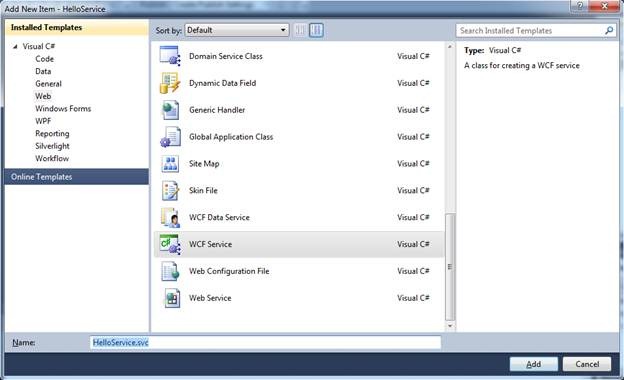Select the Domain Service Class template icon
Image resolution: width=624 pixels, height=380 pixels.
click(170, 56)
